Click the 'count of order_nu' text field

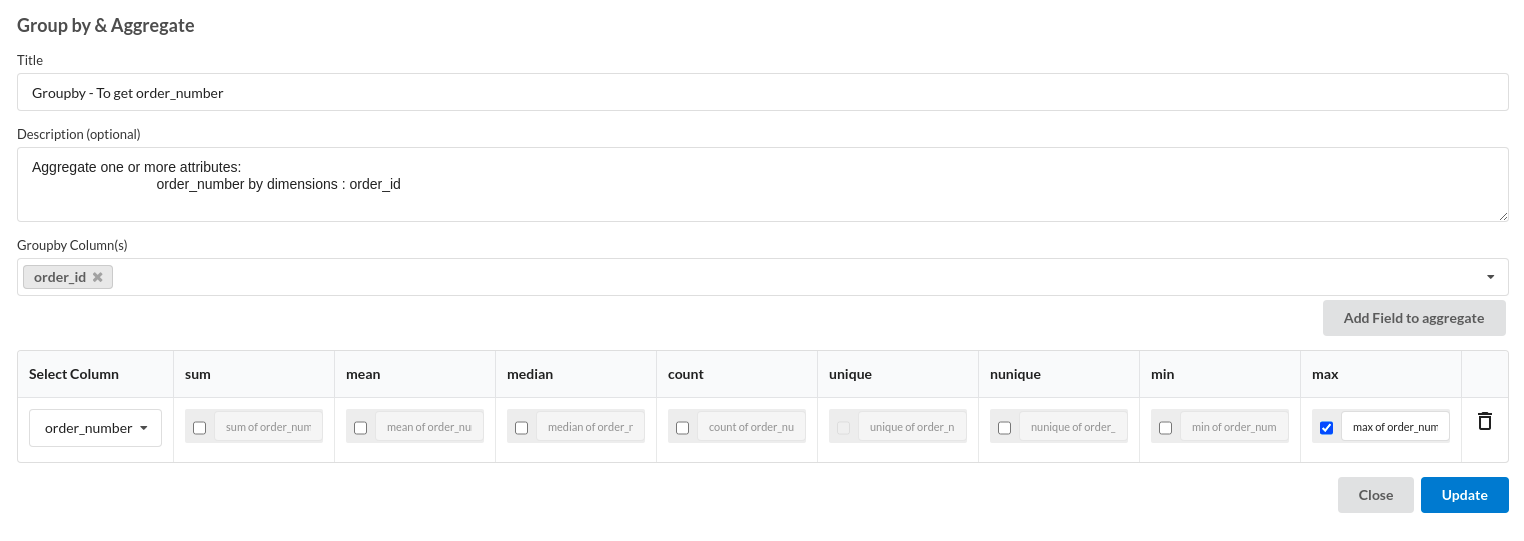coord(751,427)
